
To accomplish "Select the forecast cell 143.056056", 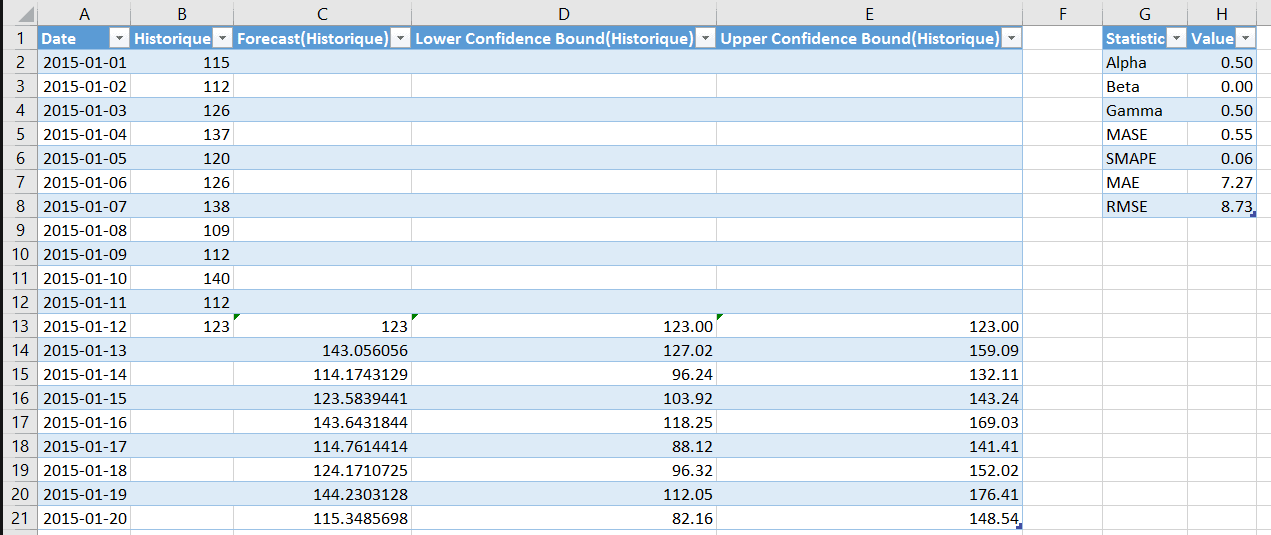I will [322, 350].
